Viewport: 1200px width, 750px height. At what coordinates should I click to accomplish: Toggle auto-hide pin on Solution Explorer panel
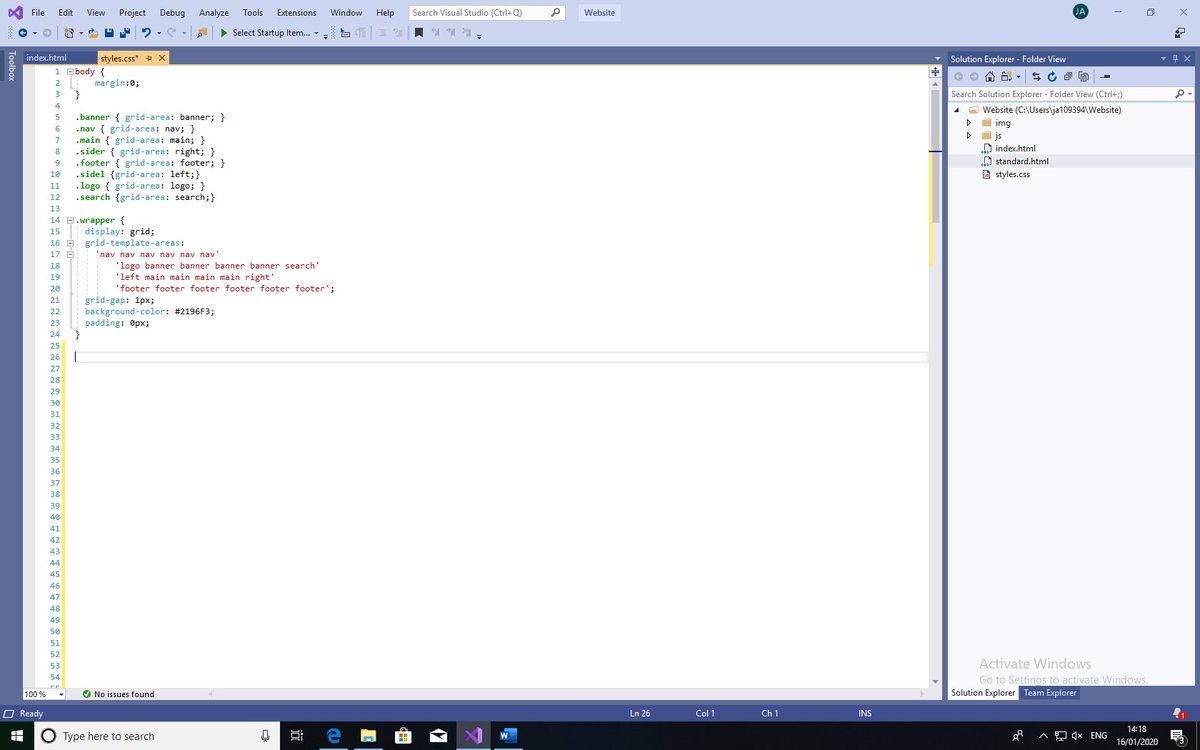click(1176, 58)
